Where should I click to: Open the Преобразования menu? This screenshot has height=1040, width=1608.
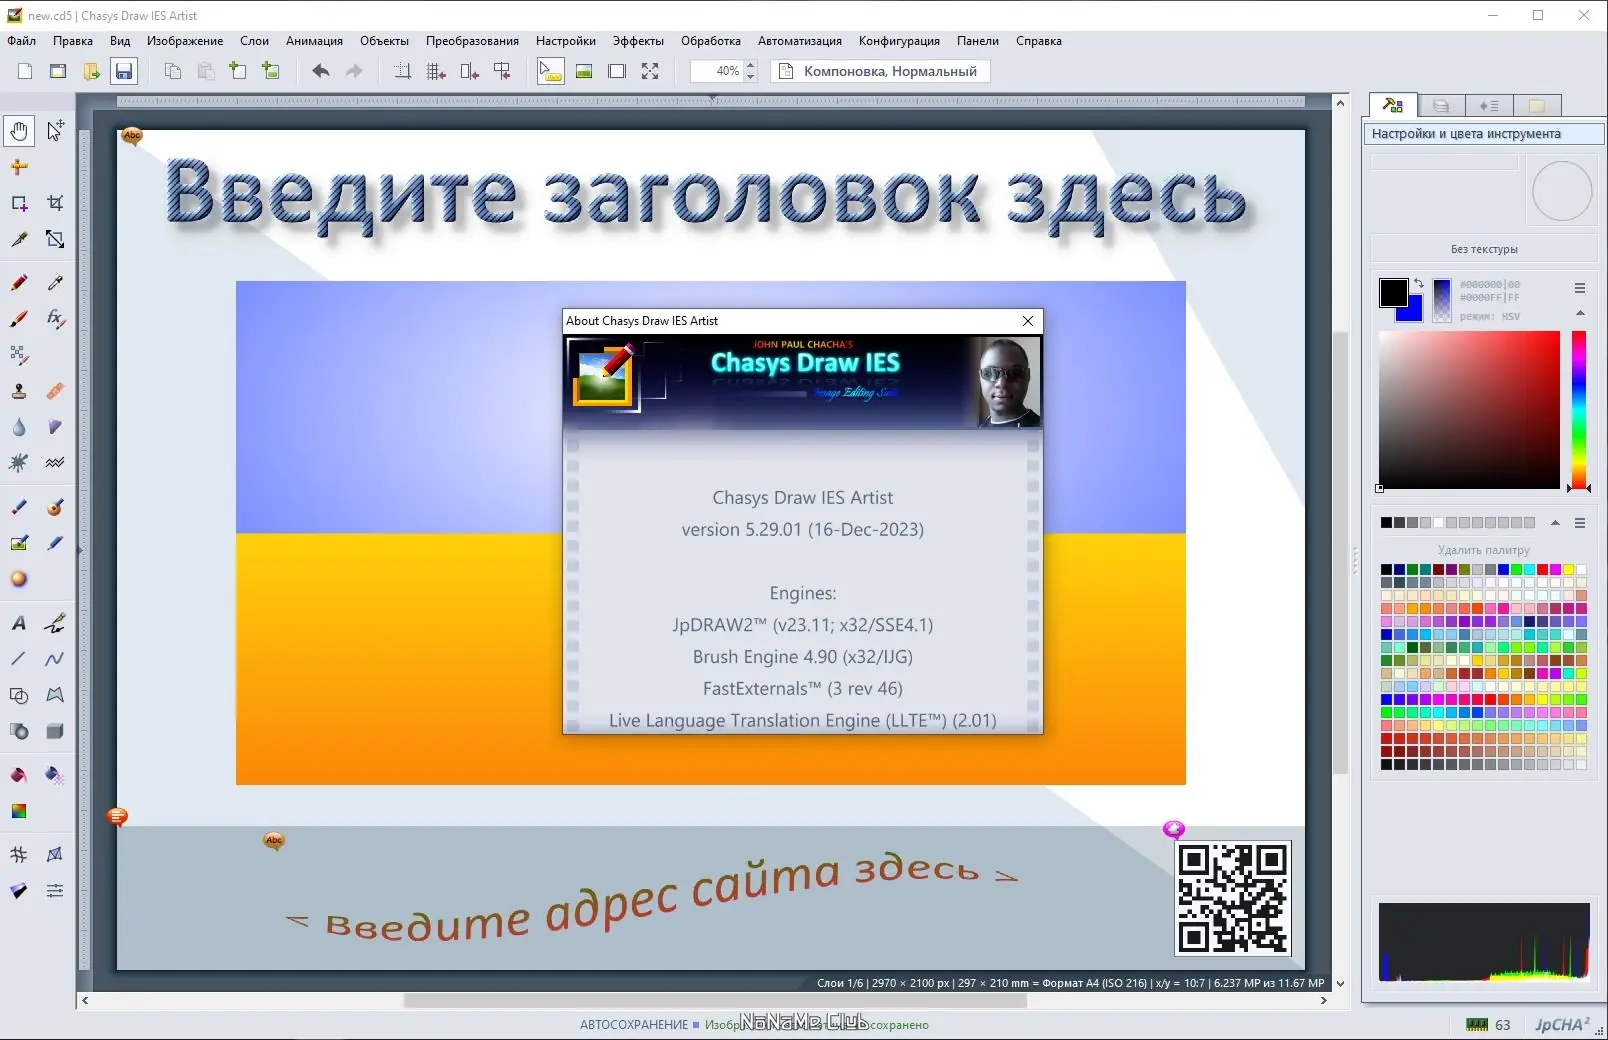(472, 41)
